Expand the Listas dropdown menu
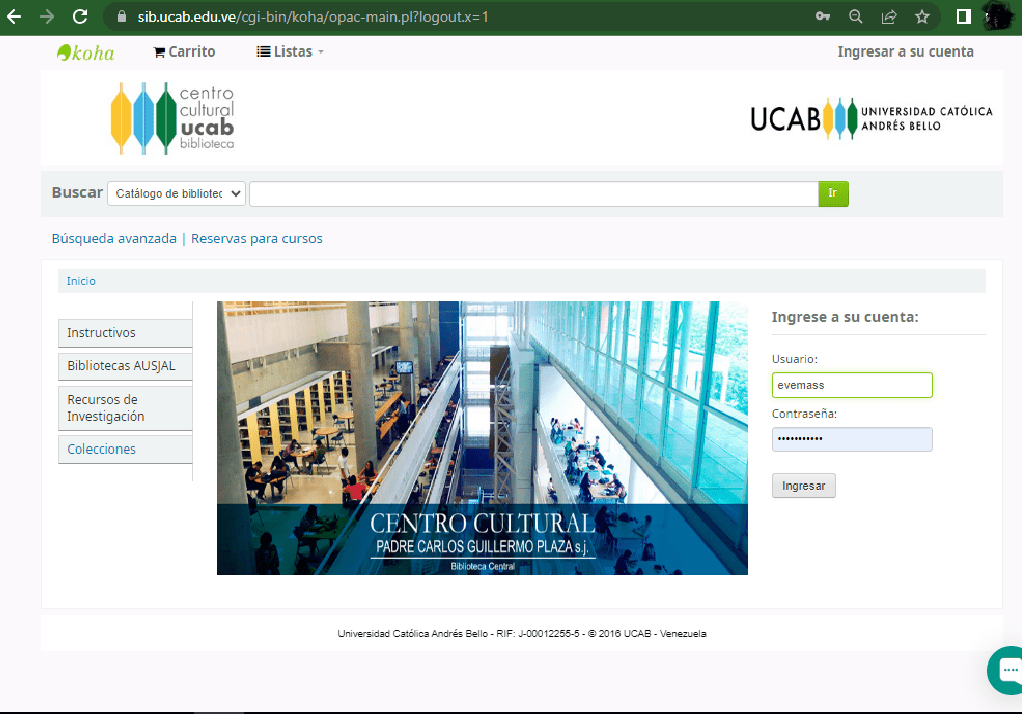1022x714 pixels. (x=290, y=52)
